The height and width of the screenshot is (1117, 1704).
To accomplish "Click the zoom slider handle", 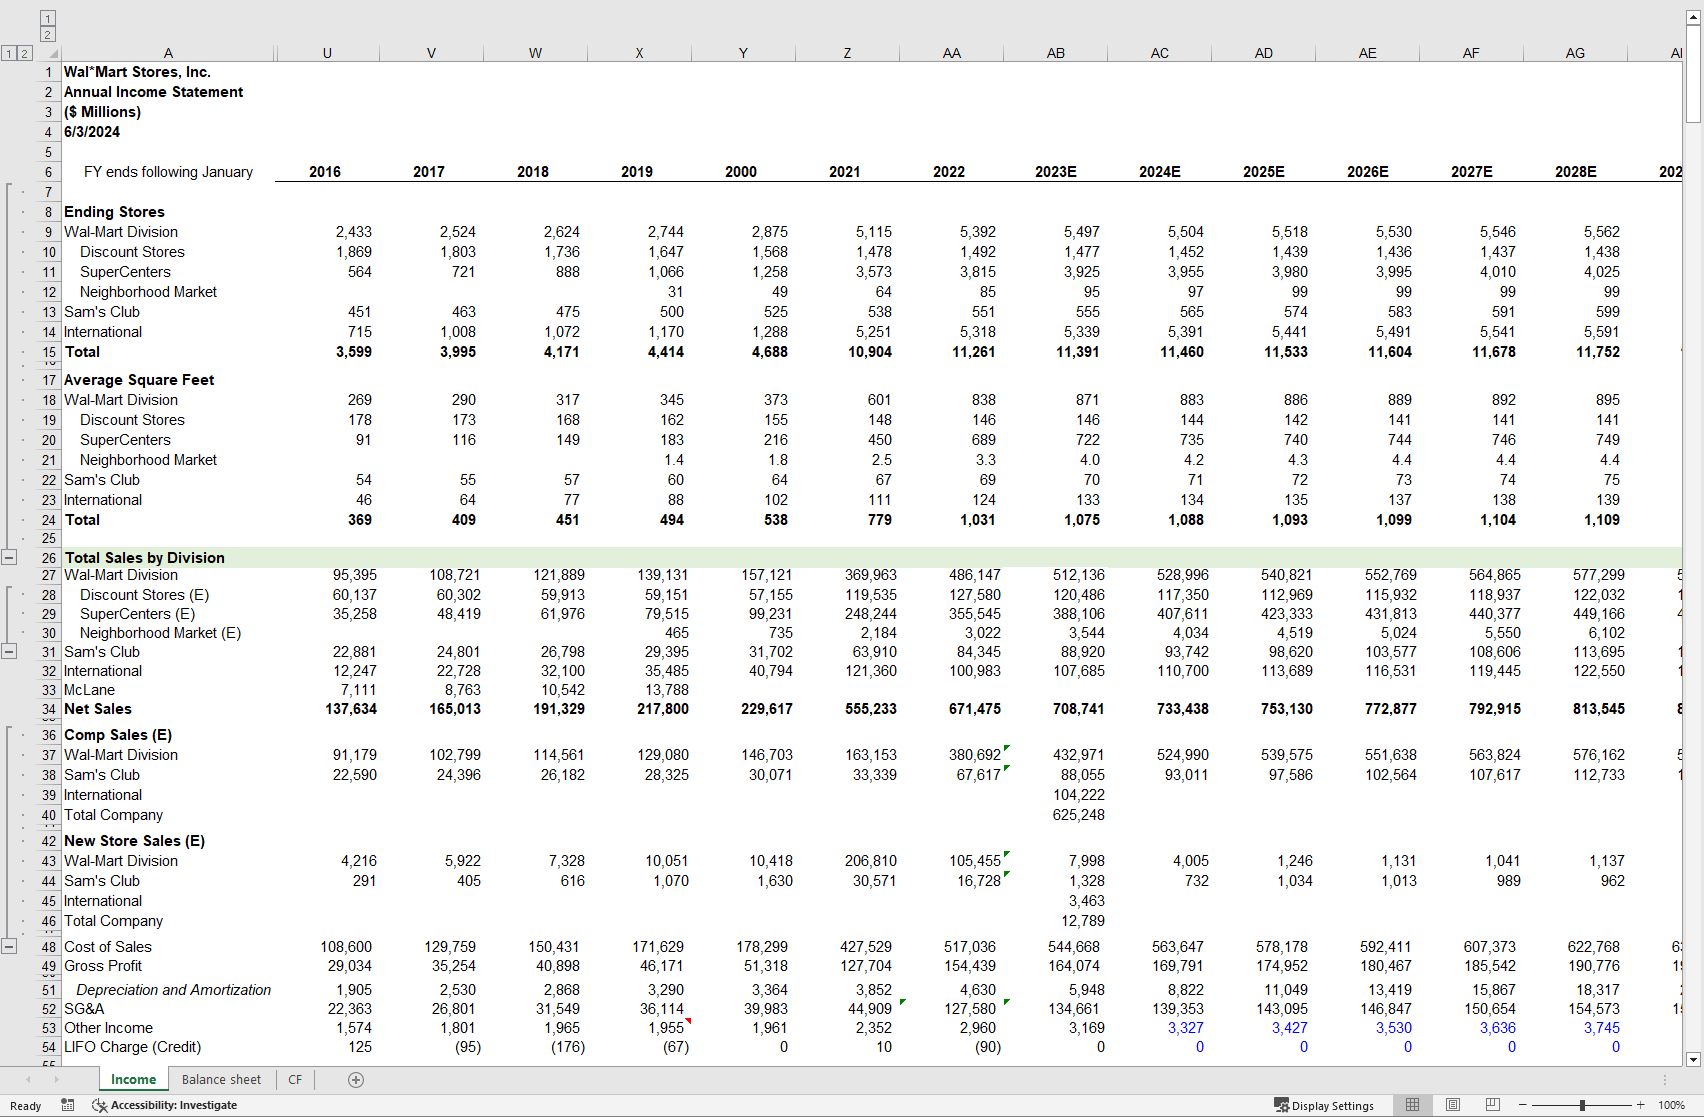I will [x=1582, y=1105].
